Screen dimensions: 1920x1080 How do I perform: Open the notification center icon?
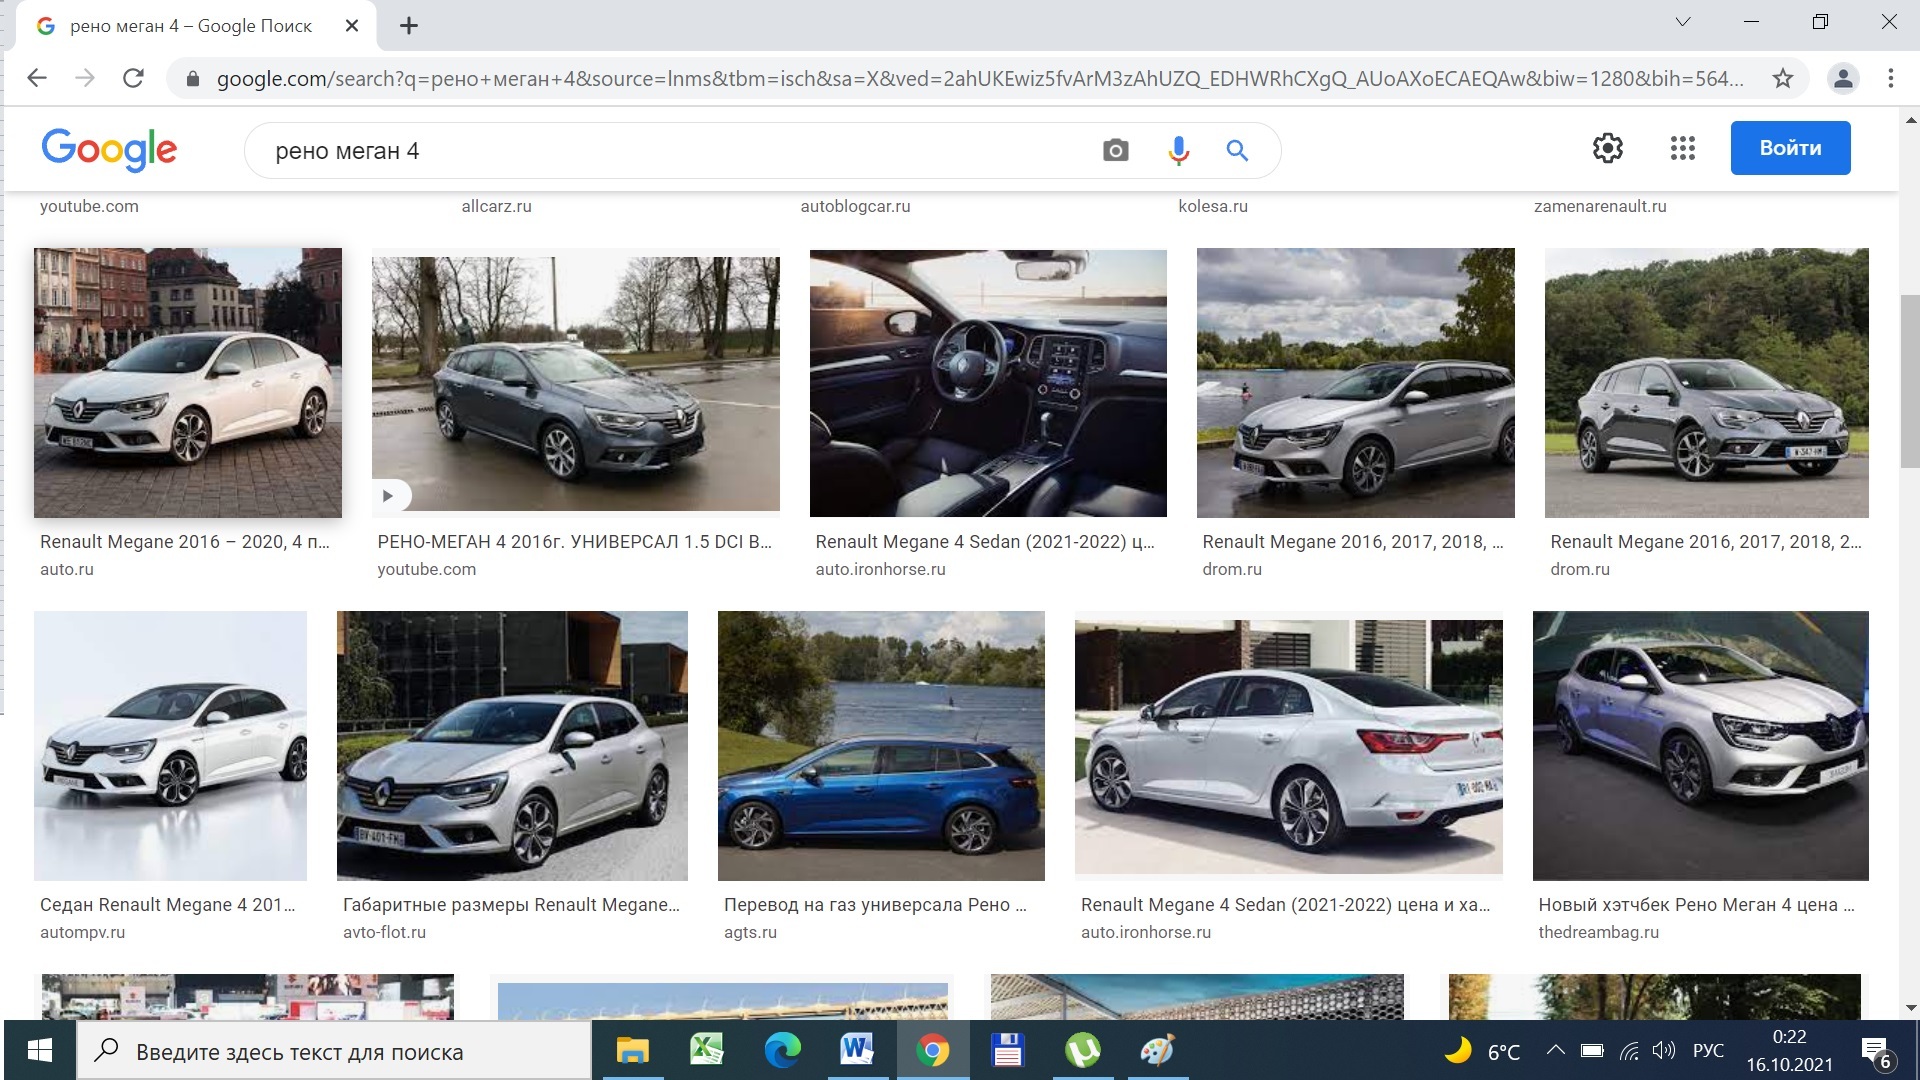coord(1876,1053)
